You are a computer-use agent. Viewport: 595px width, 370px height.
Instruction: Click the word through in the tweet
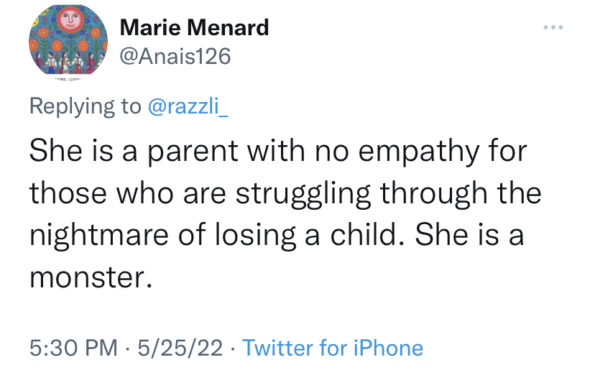[434, 194]
